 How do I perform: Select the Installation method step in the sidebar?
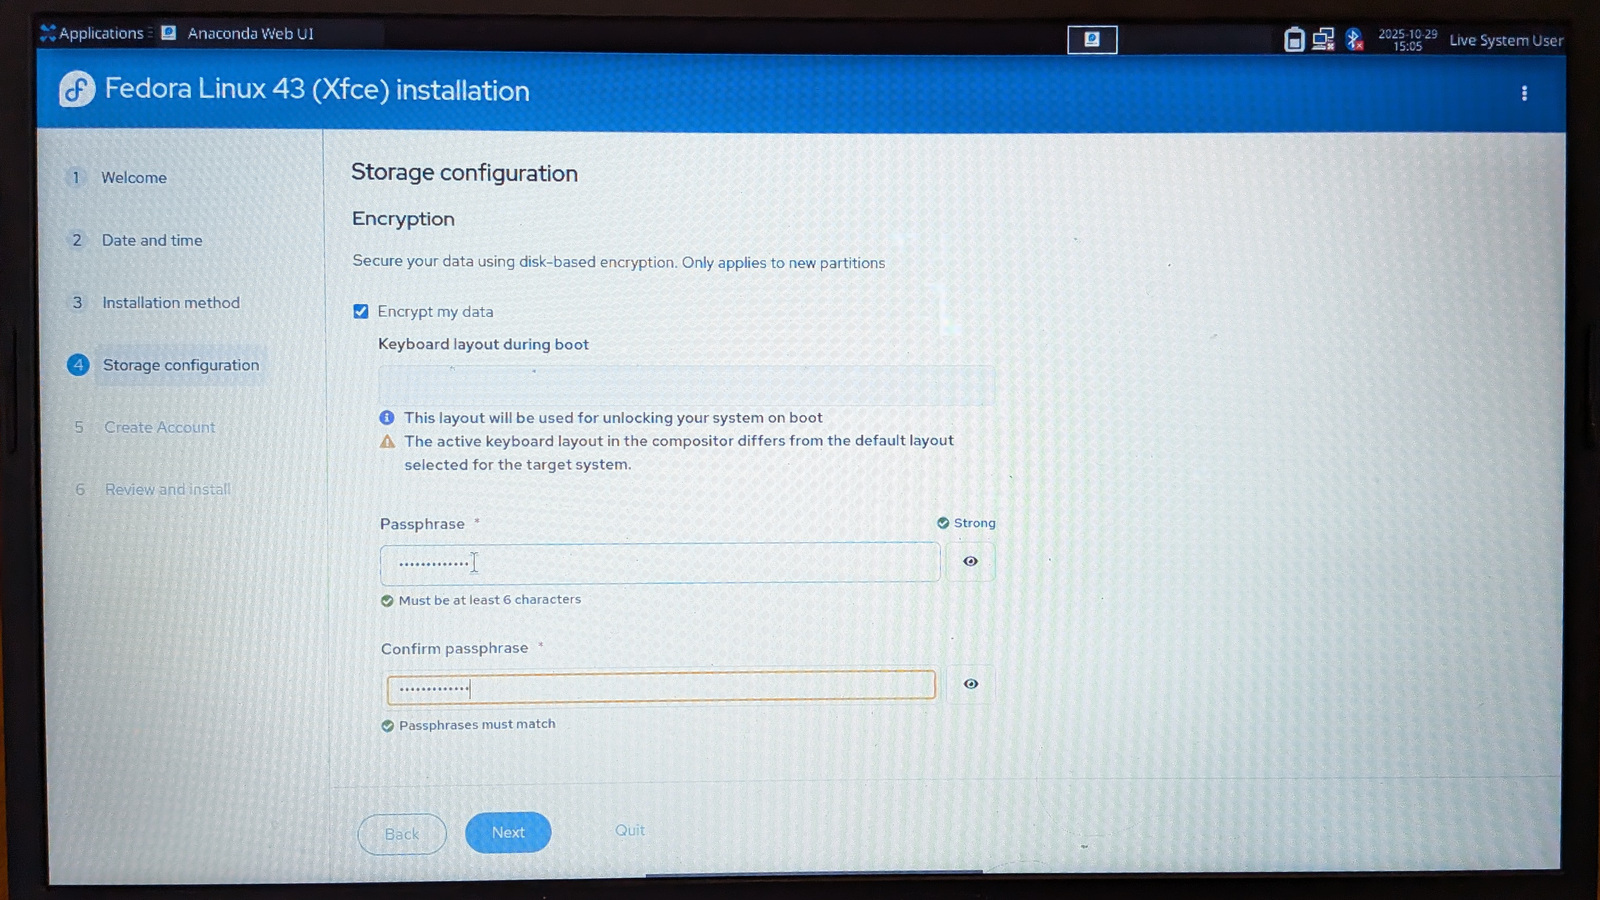(171, 302)
